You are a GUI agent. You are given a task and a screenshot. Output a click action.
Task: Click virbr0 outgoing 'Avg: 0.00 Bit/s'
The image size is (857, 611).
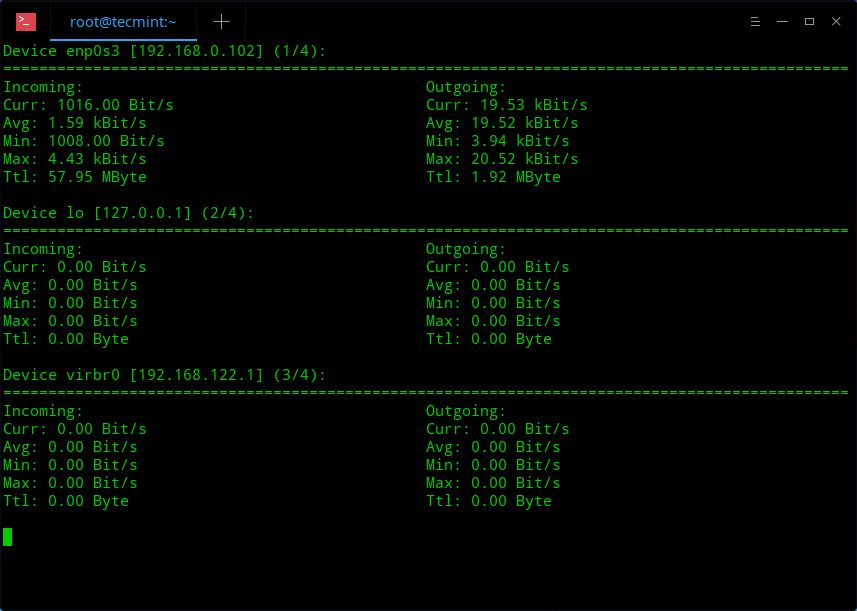coord(494,447)
